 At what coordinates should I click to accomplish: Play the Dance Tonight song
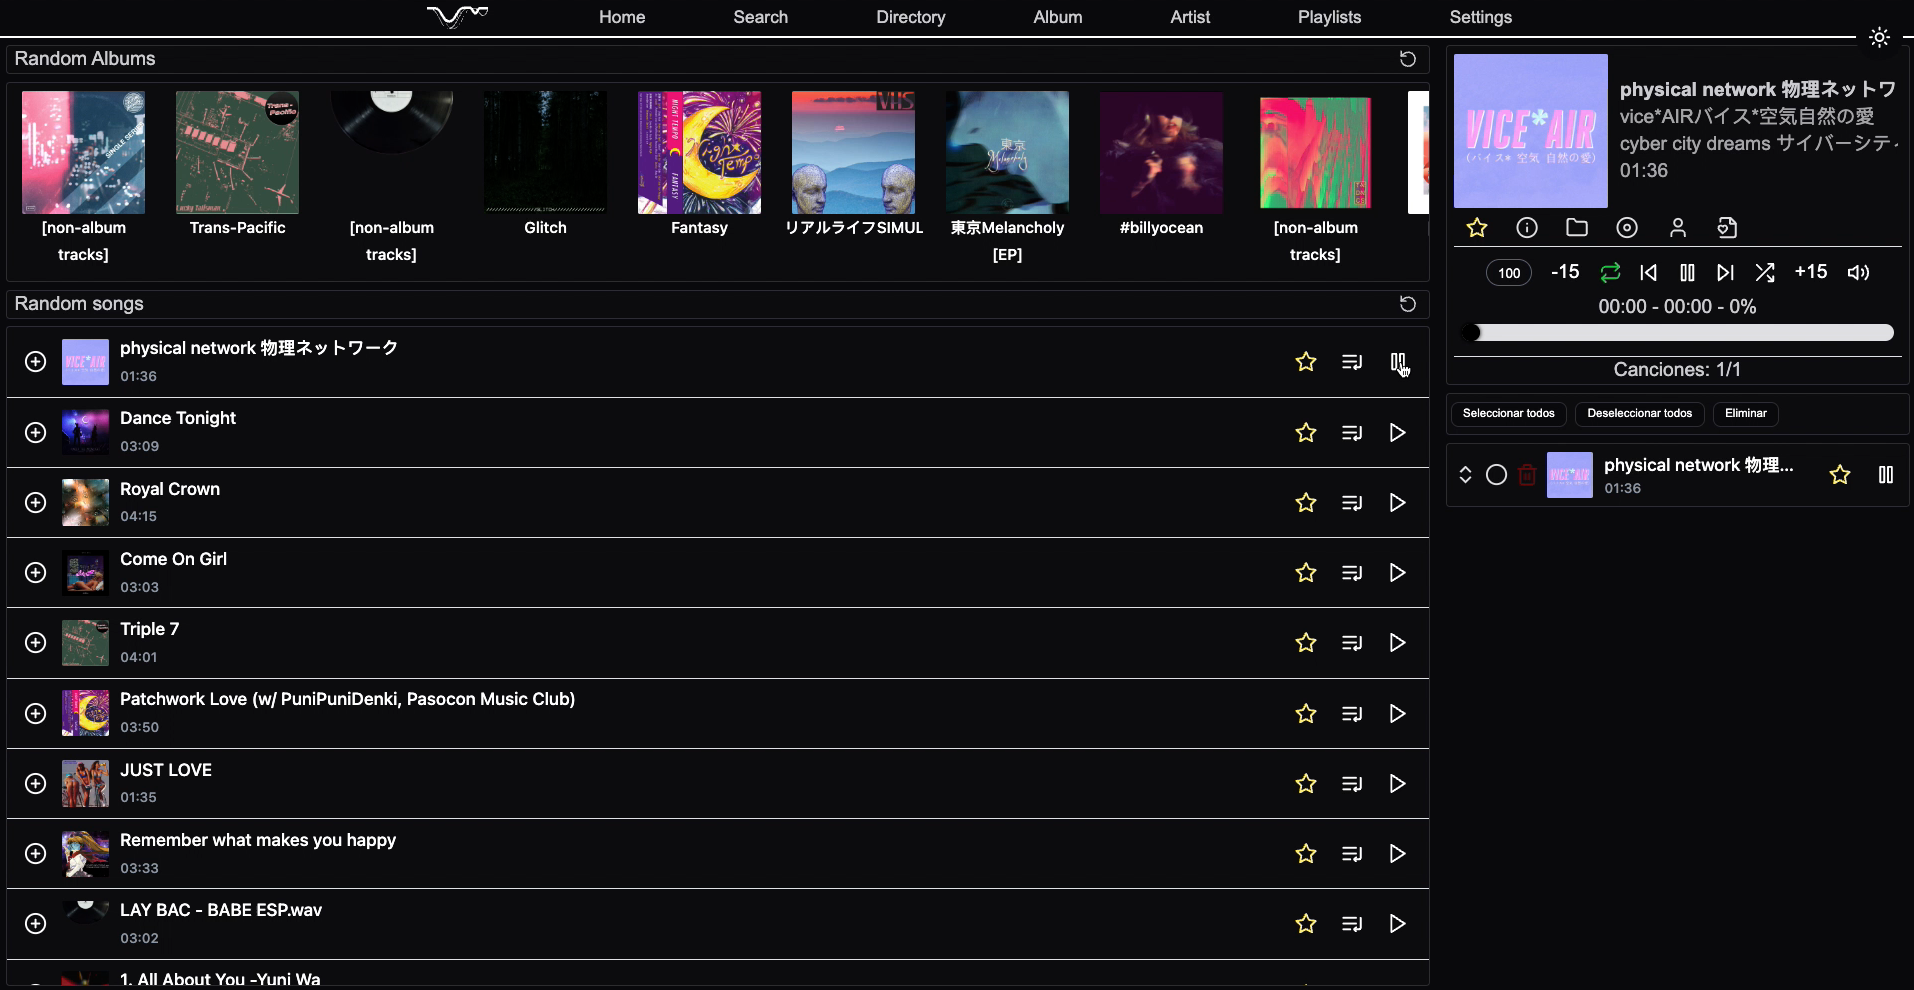[x=1397, y=433]
